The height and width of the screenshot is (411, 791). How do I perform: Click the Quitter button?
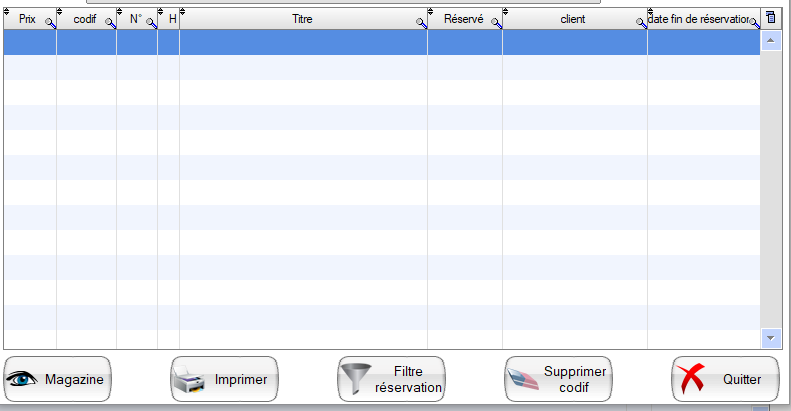725,379
